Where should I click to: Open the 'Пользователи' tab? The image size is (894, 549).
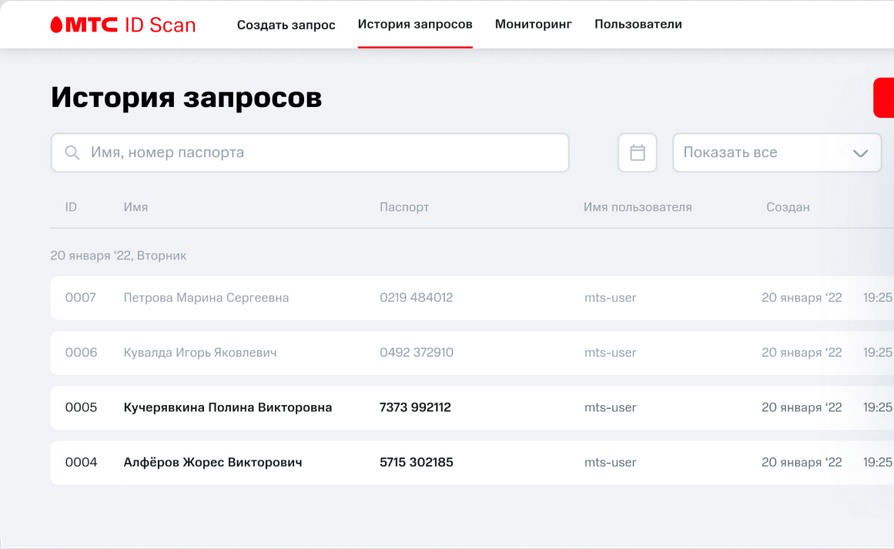point(638,25)
